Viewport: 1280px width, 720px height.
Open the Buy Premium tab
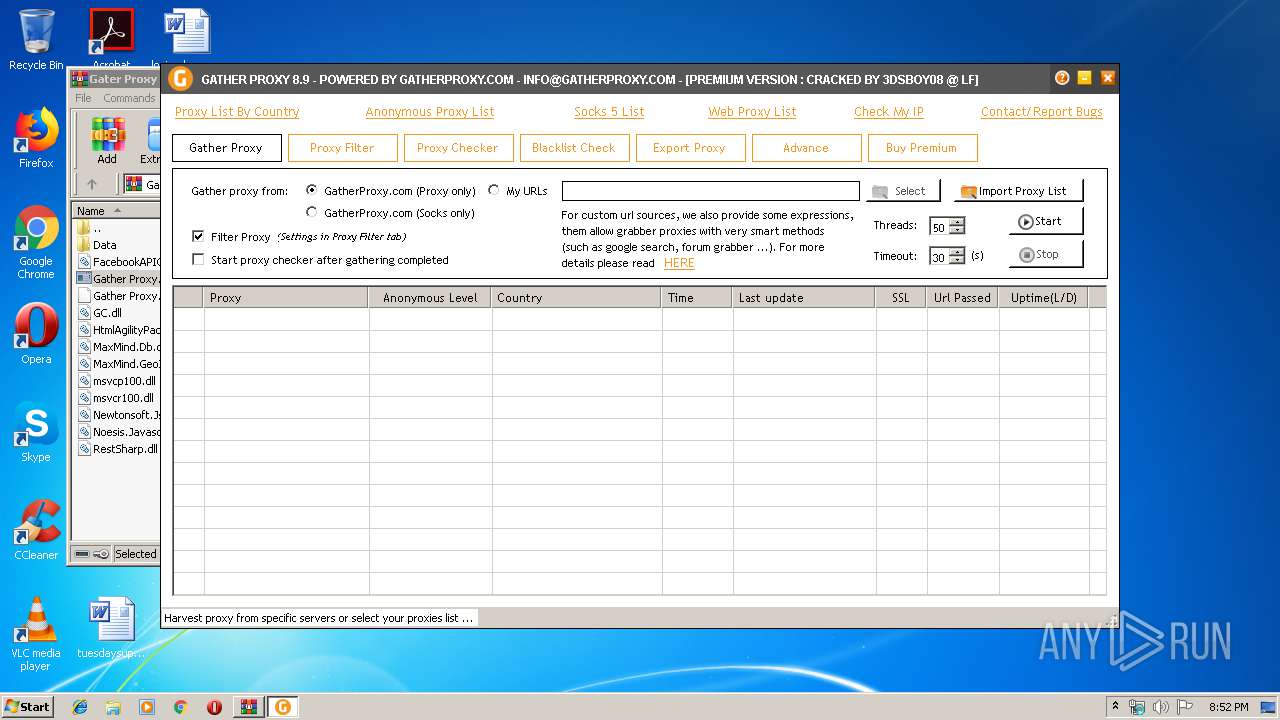click(922, 148)
